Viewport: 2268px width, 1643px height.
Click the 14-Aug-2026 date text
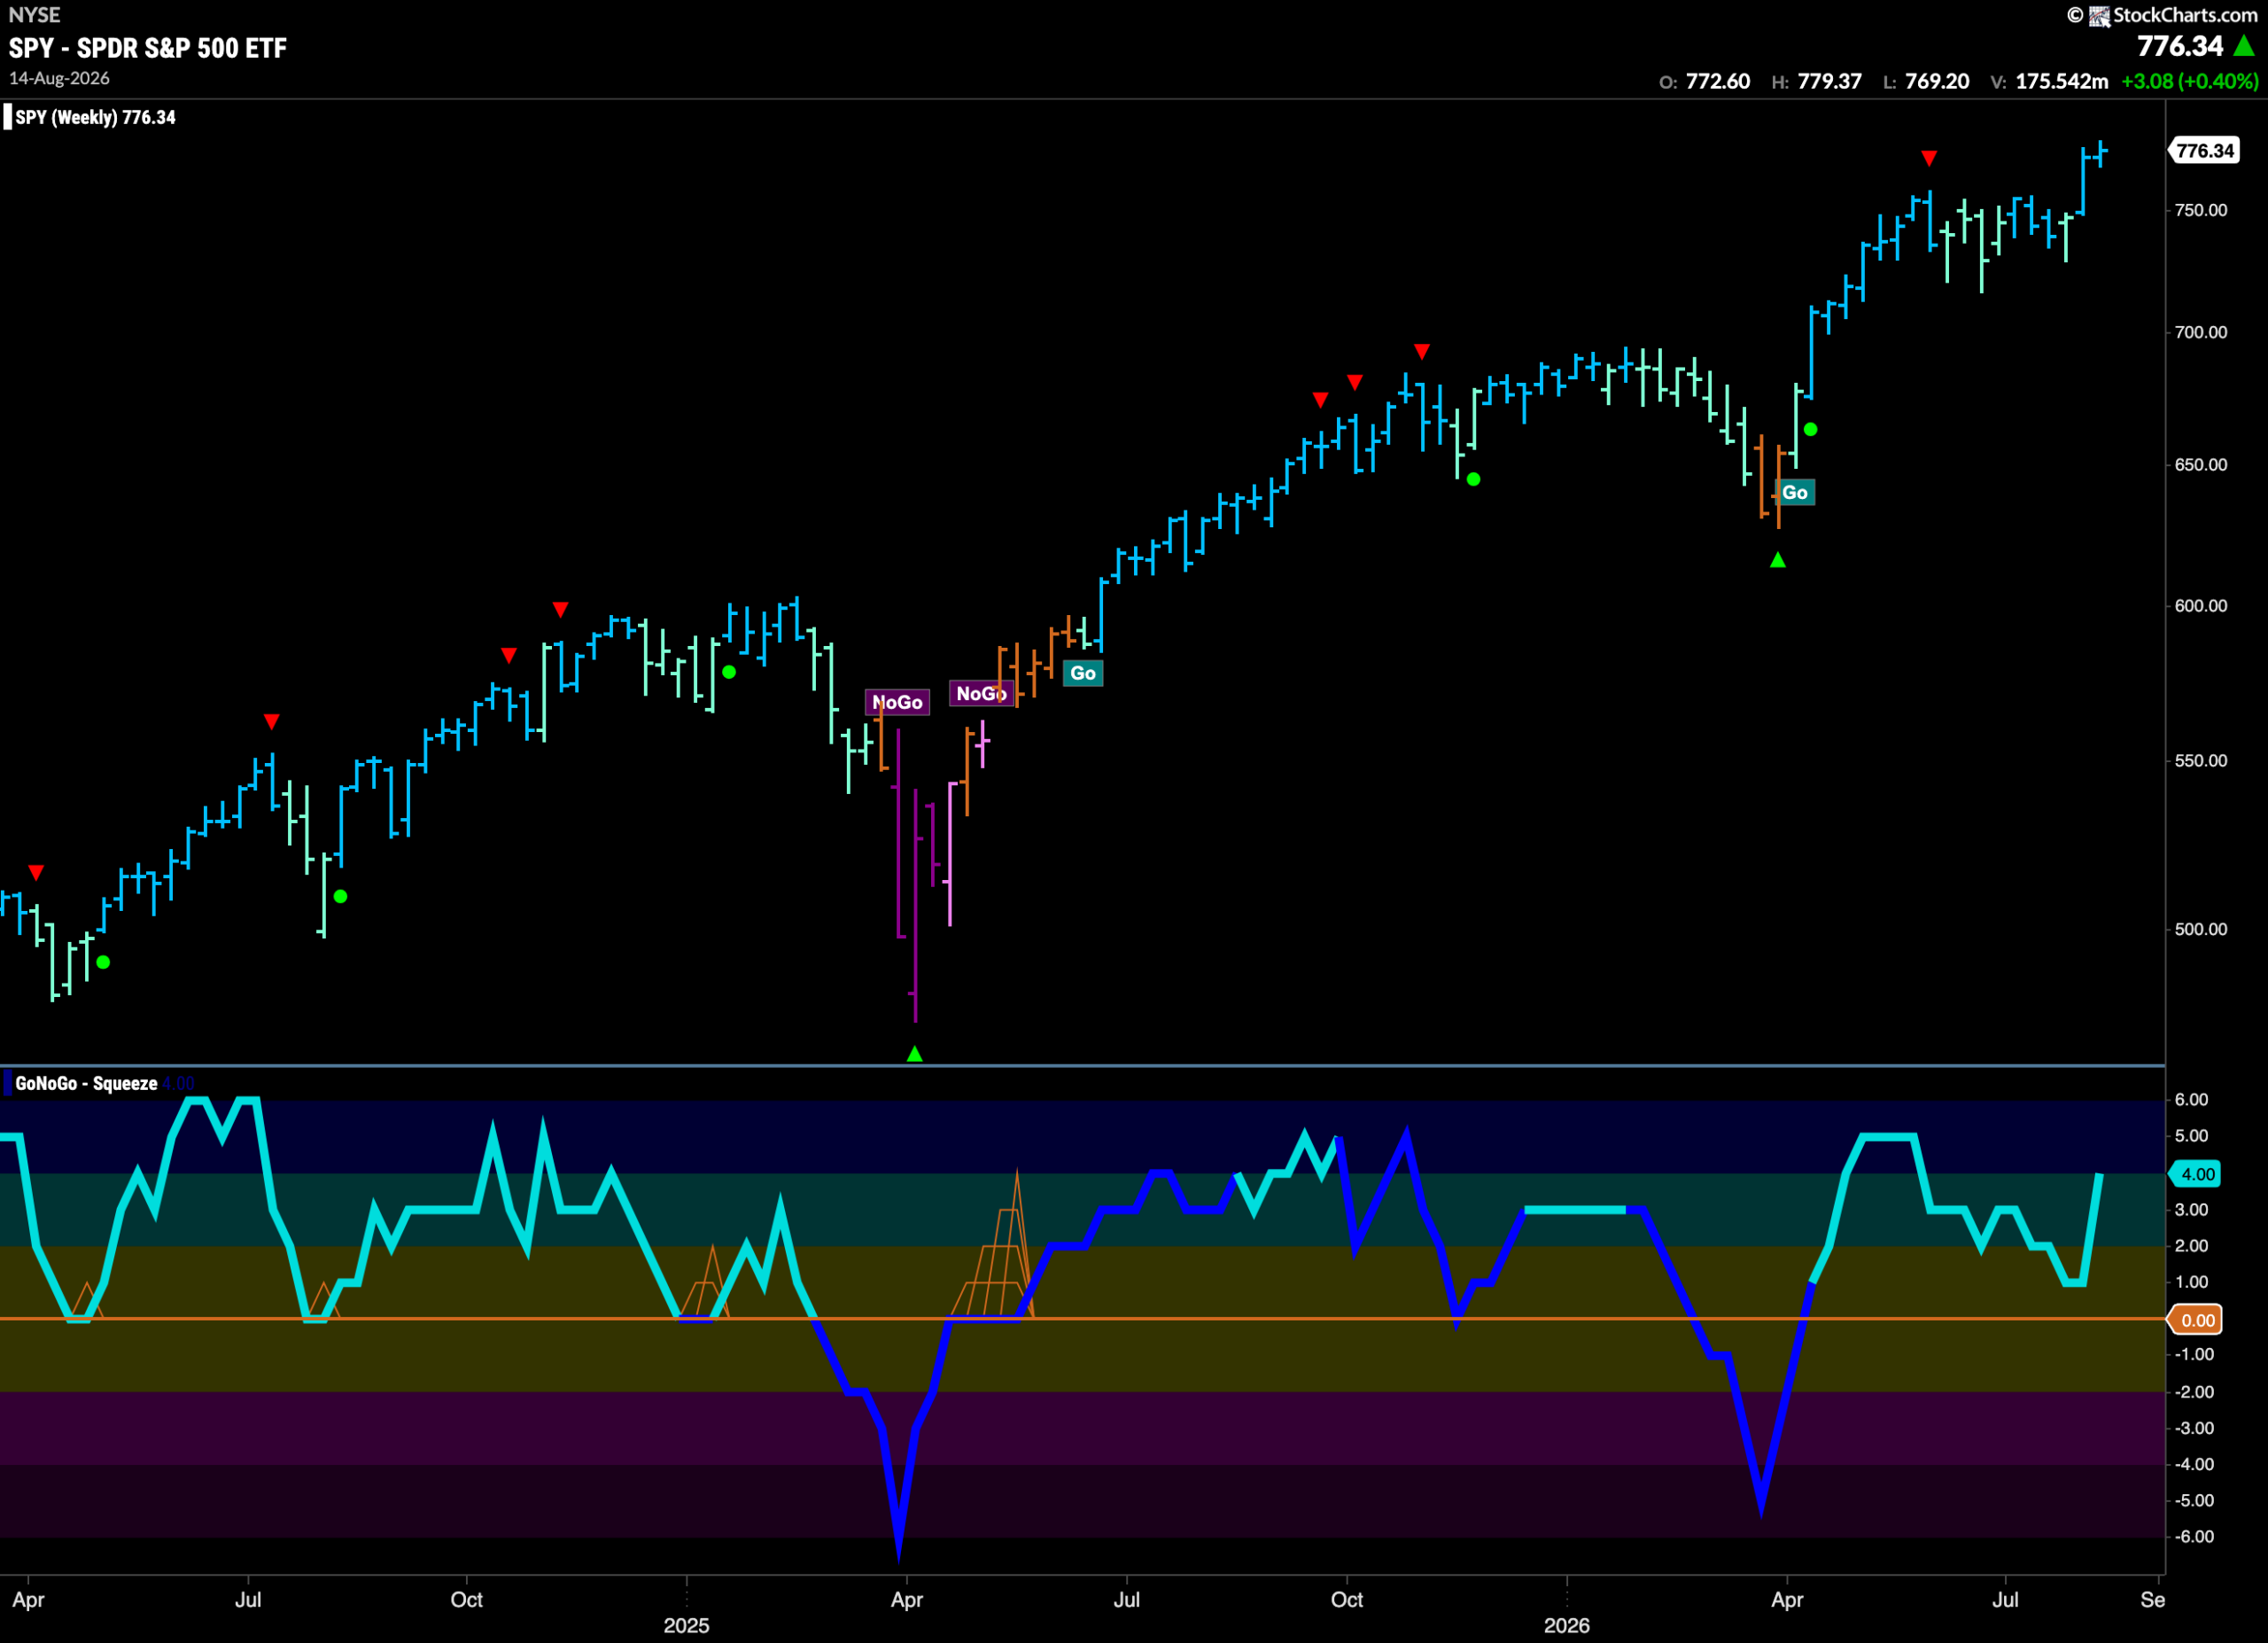tap(59, 78)
